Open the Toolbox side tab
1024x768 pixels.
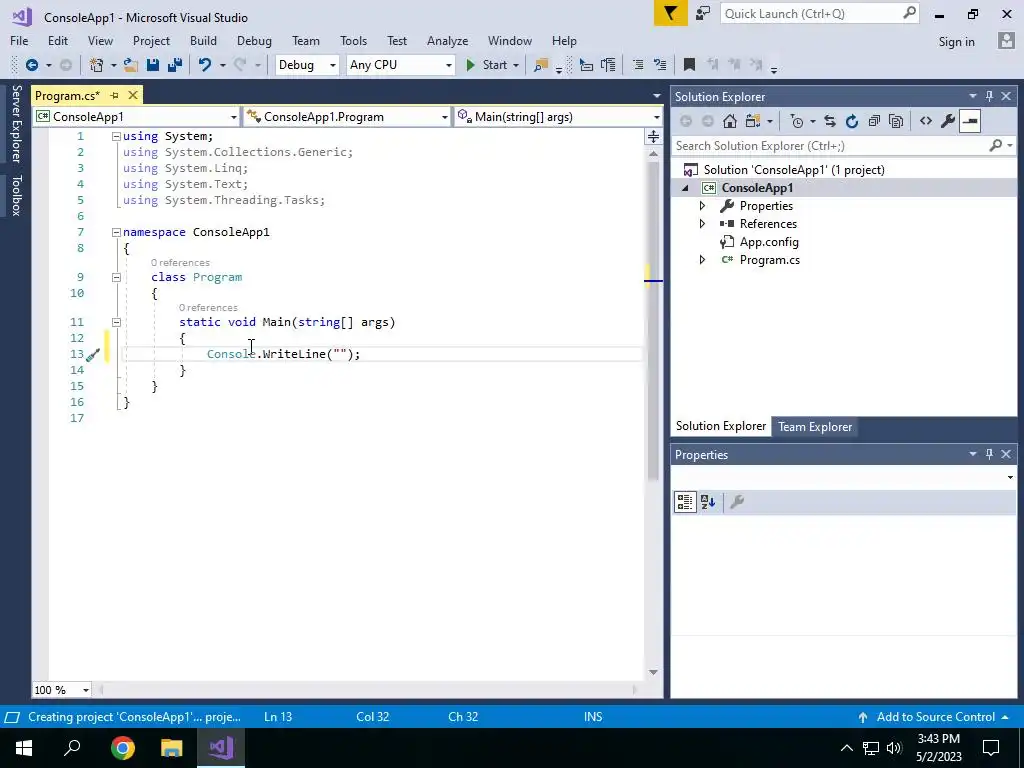click(17, 195)
